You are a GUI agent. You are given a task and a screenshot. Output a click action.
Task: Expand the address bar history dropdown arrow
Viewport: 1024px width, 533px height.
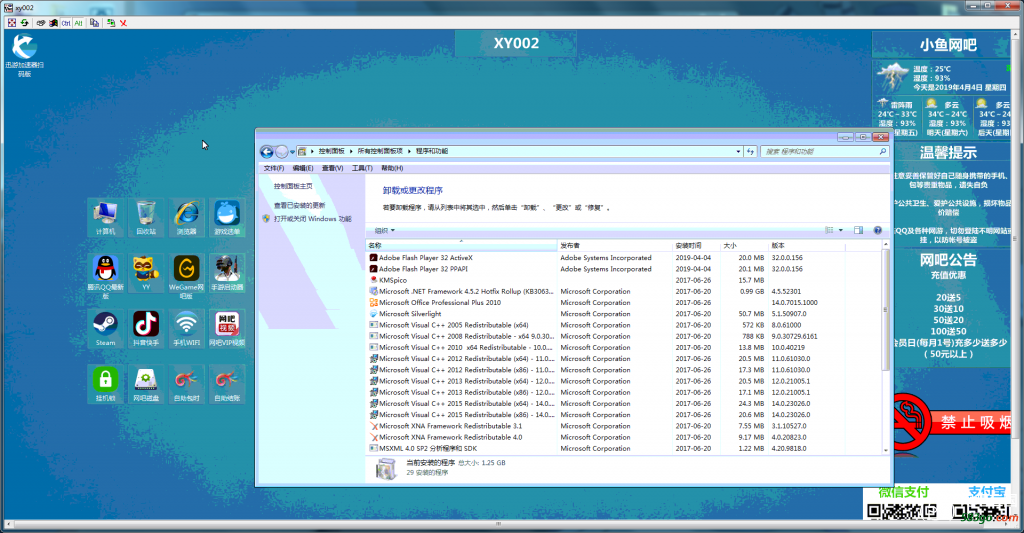739,152
